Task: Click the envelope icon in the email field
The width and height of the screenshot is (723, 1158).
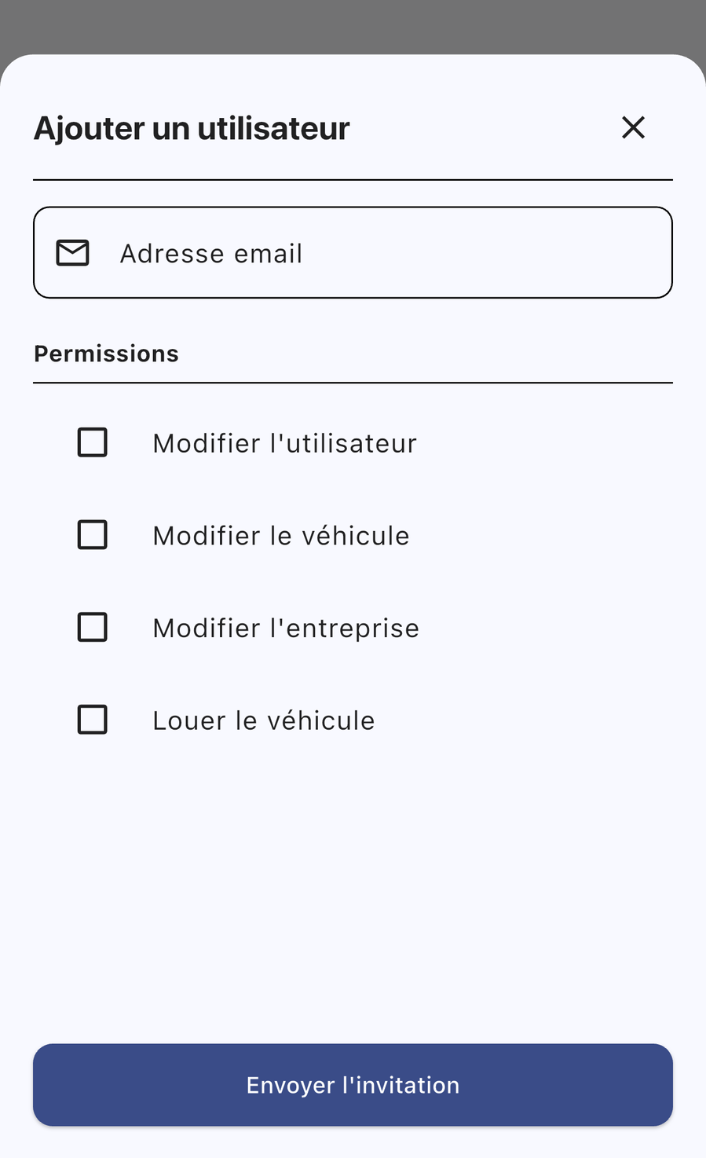Action: (x=71, y=252)
